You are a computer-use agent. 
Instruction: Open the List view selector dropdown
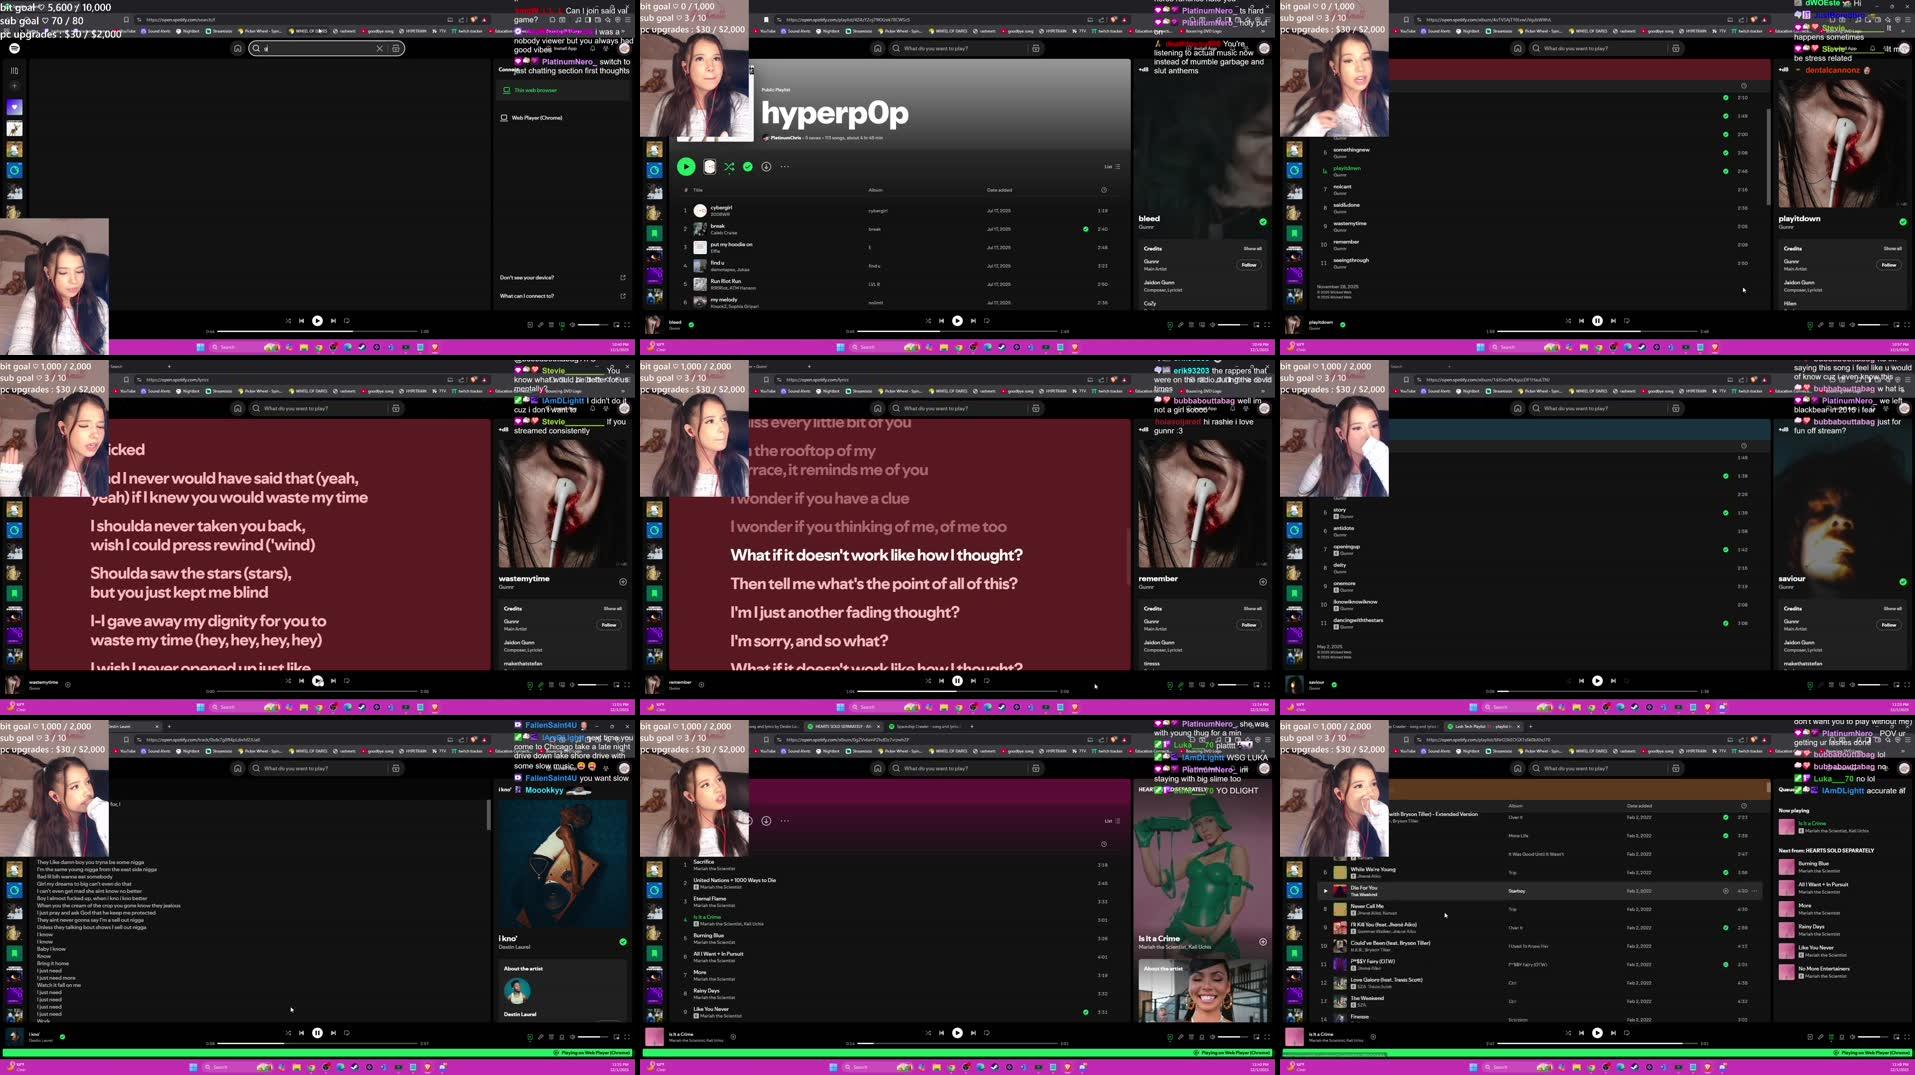click(1112, 167)
